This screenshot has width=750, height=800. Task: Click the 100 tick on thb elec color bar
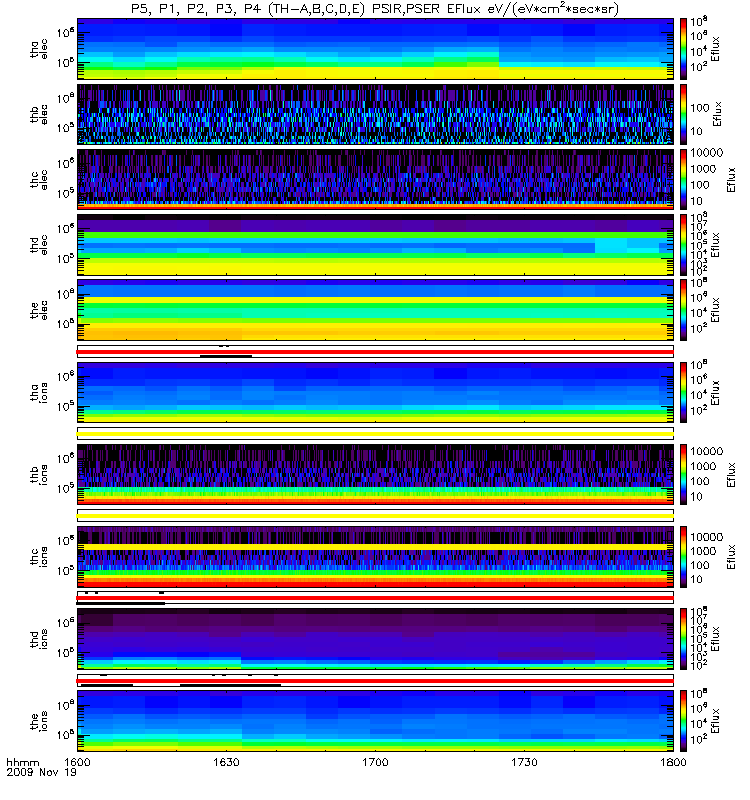point(700,108)
